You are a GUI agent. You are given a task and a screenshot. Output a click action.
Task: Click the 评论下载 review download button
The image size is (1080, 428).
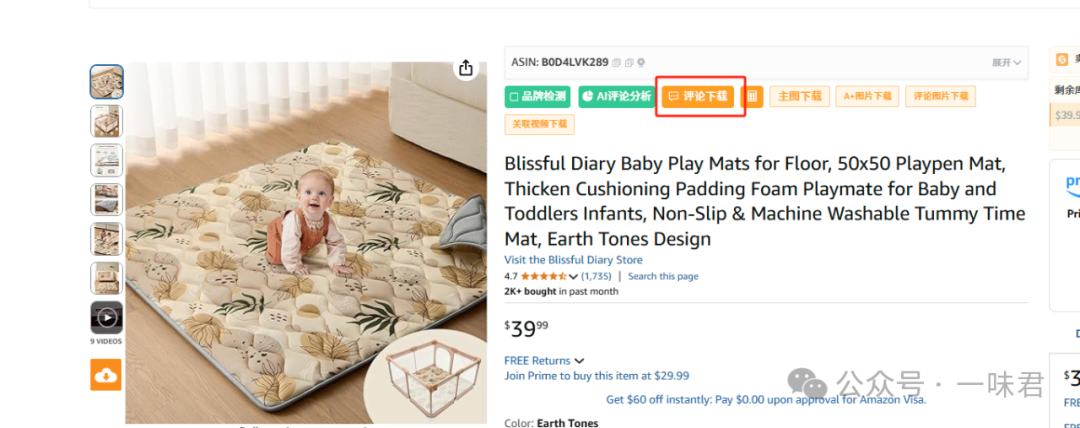click(x=698, y=96)
